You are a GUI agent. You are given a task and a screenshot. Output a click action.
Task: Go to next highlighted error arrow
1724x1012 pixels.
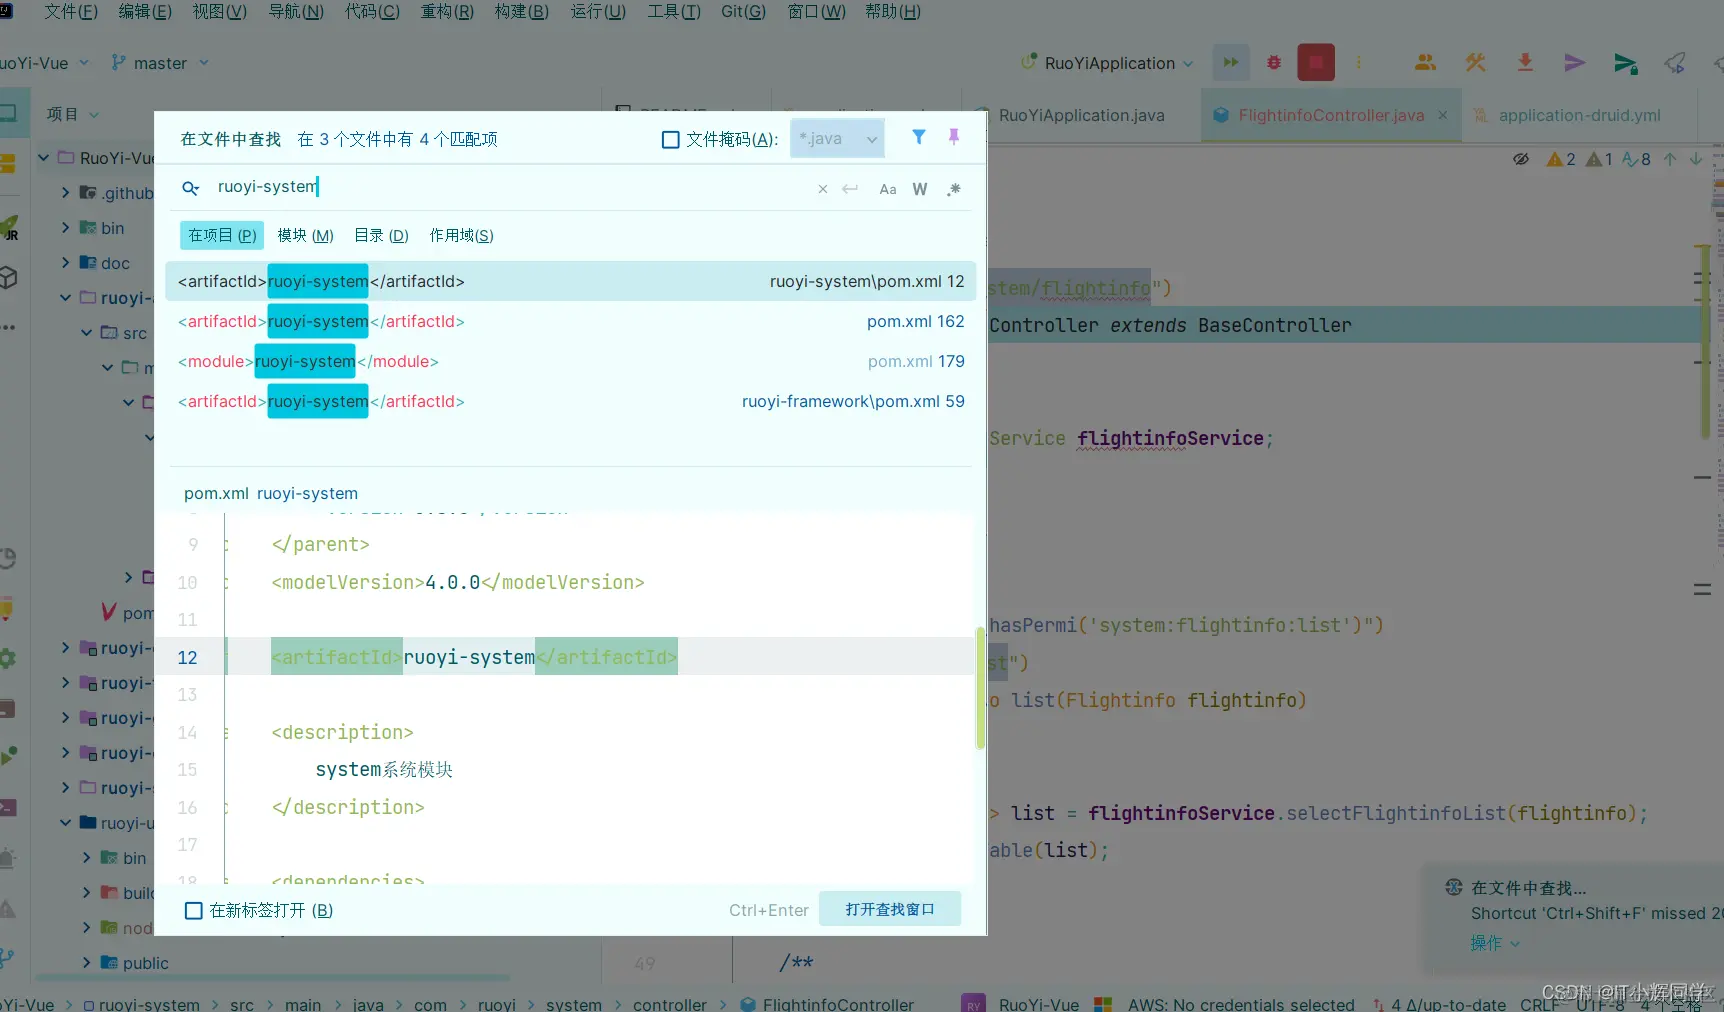click(x=1696, y=159)
